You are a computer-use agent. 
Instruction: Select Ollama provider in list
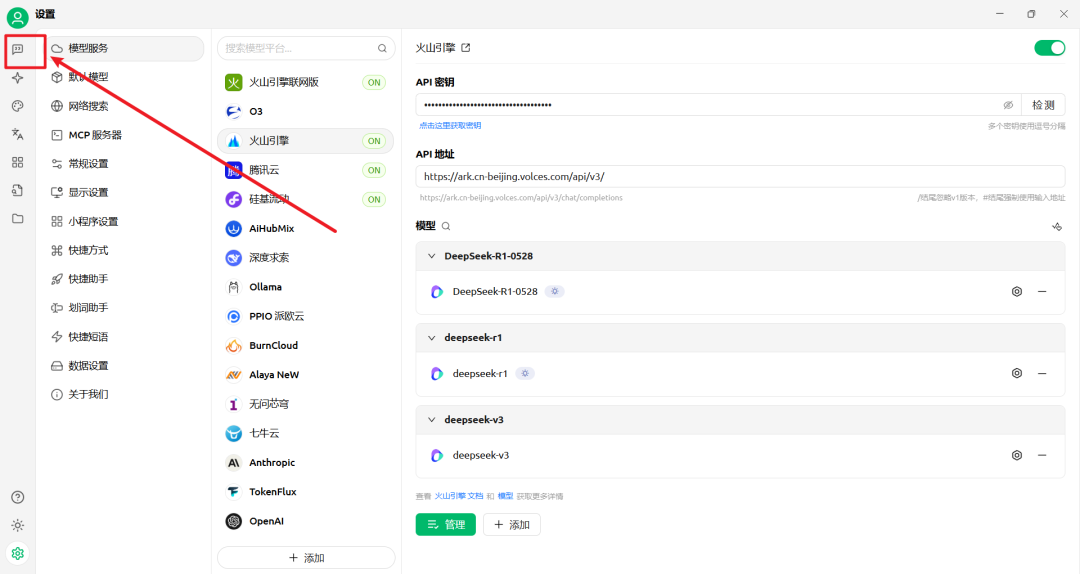click(x=306, y=287)
